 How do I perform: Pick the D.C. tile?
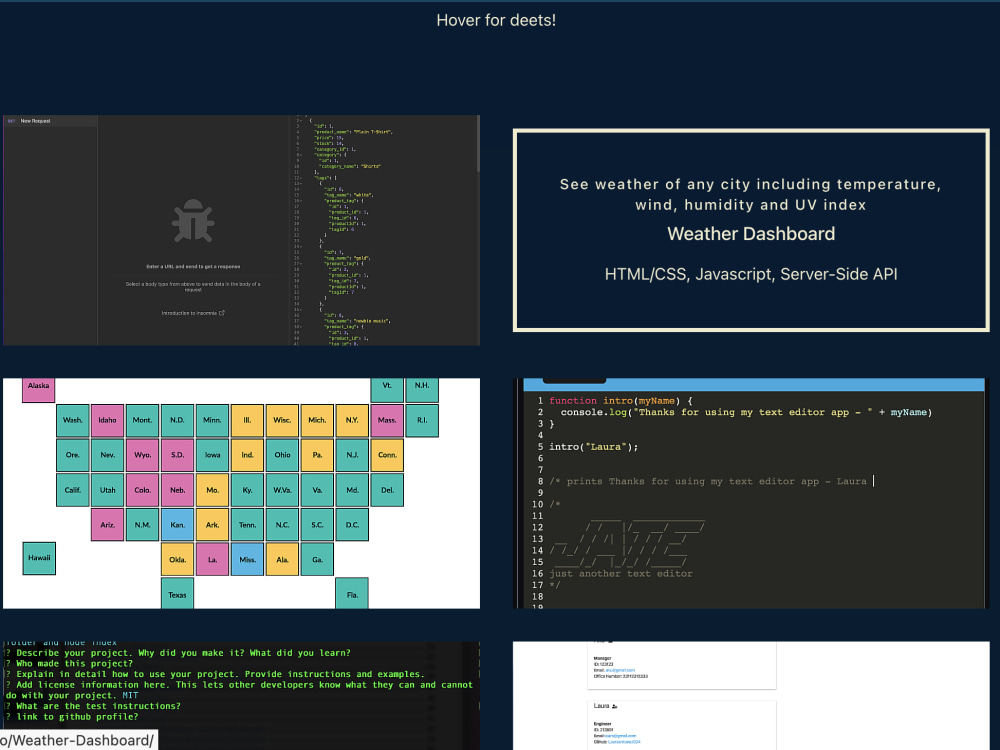point(352,525)
